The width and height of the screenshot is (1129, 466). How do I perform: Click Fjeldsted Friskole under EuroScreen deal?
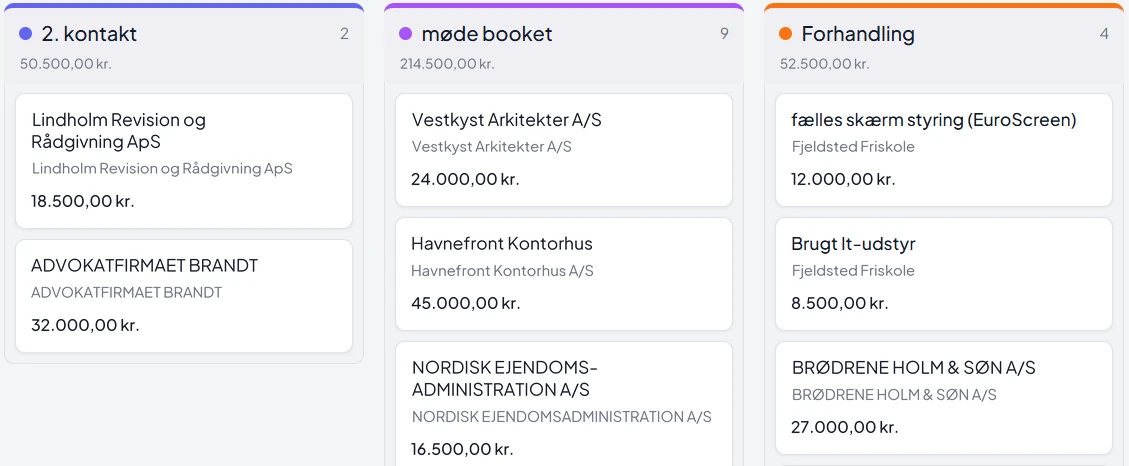point(853,147)
